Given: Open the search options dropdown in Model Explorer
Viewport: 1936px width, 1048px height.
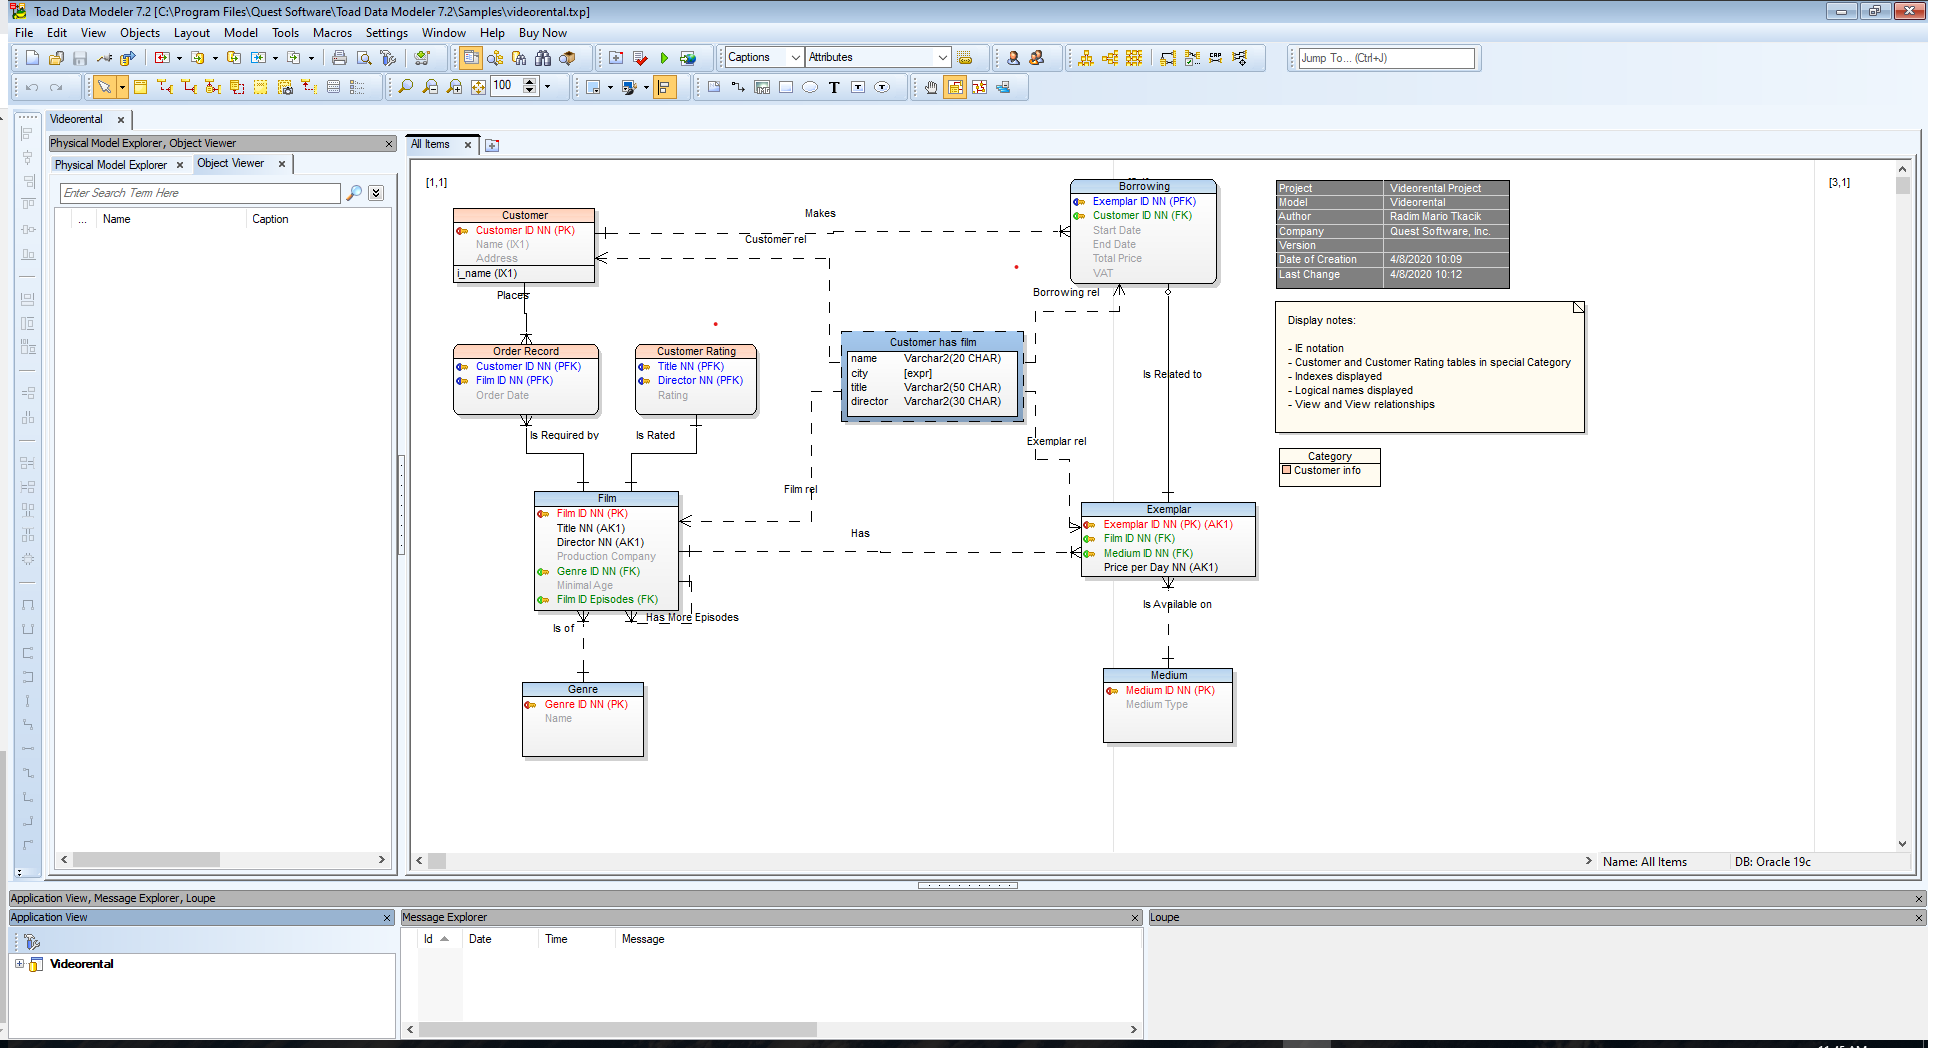Looking at the screenshot, I should (376, 193).
